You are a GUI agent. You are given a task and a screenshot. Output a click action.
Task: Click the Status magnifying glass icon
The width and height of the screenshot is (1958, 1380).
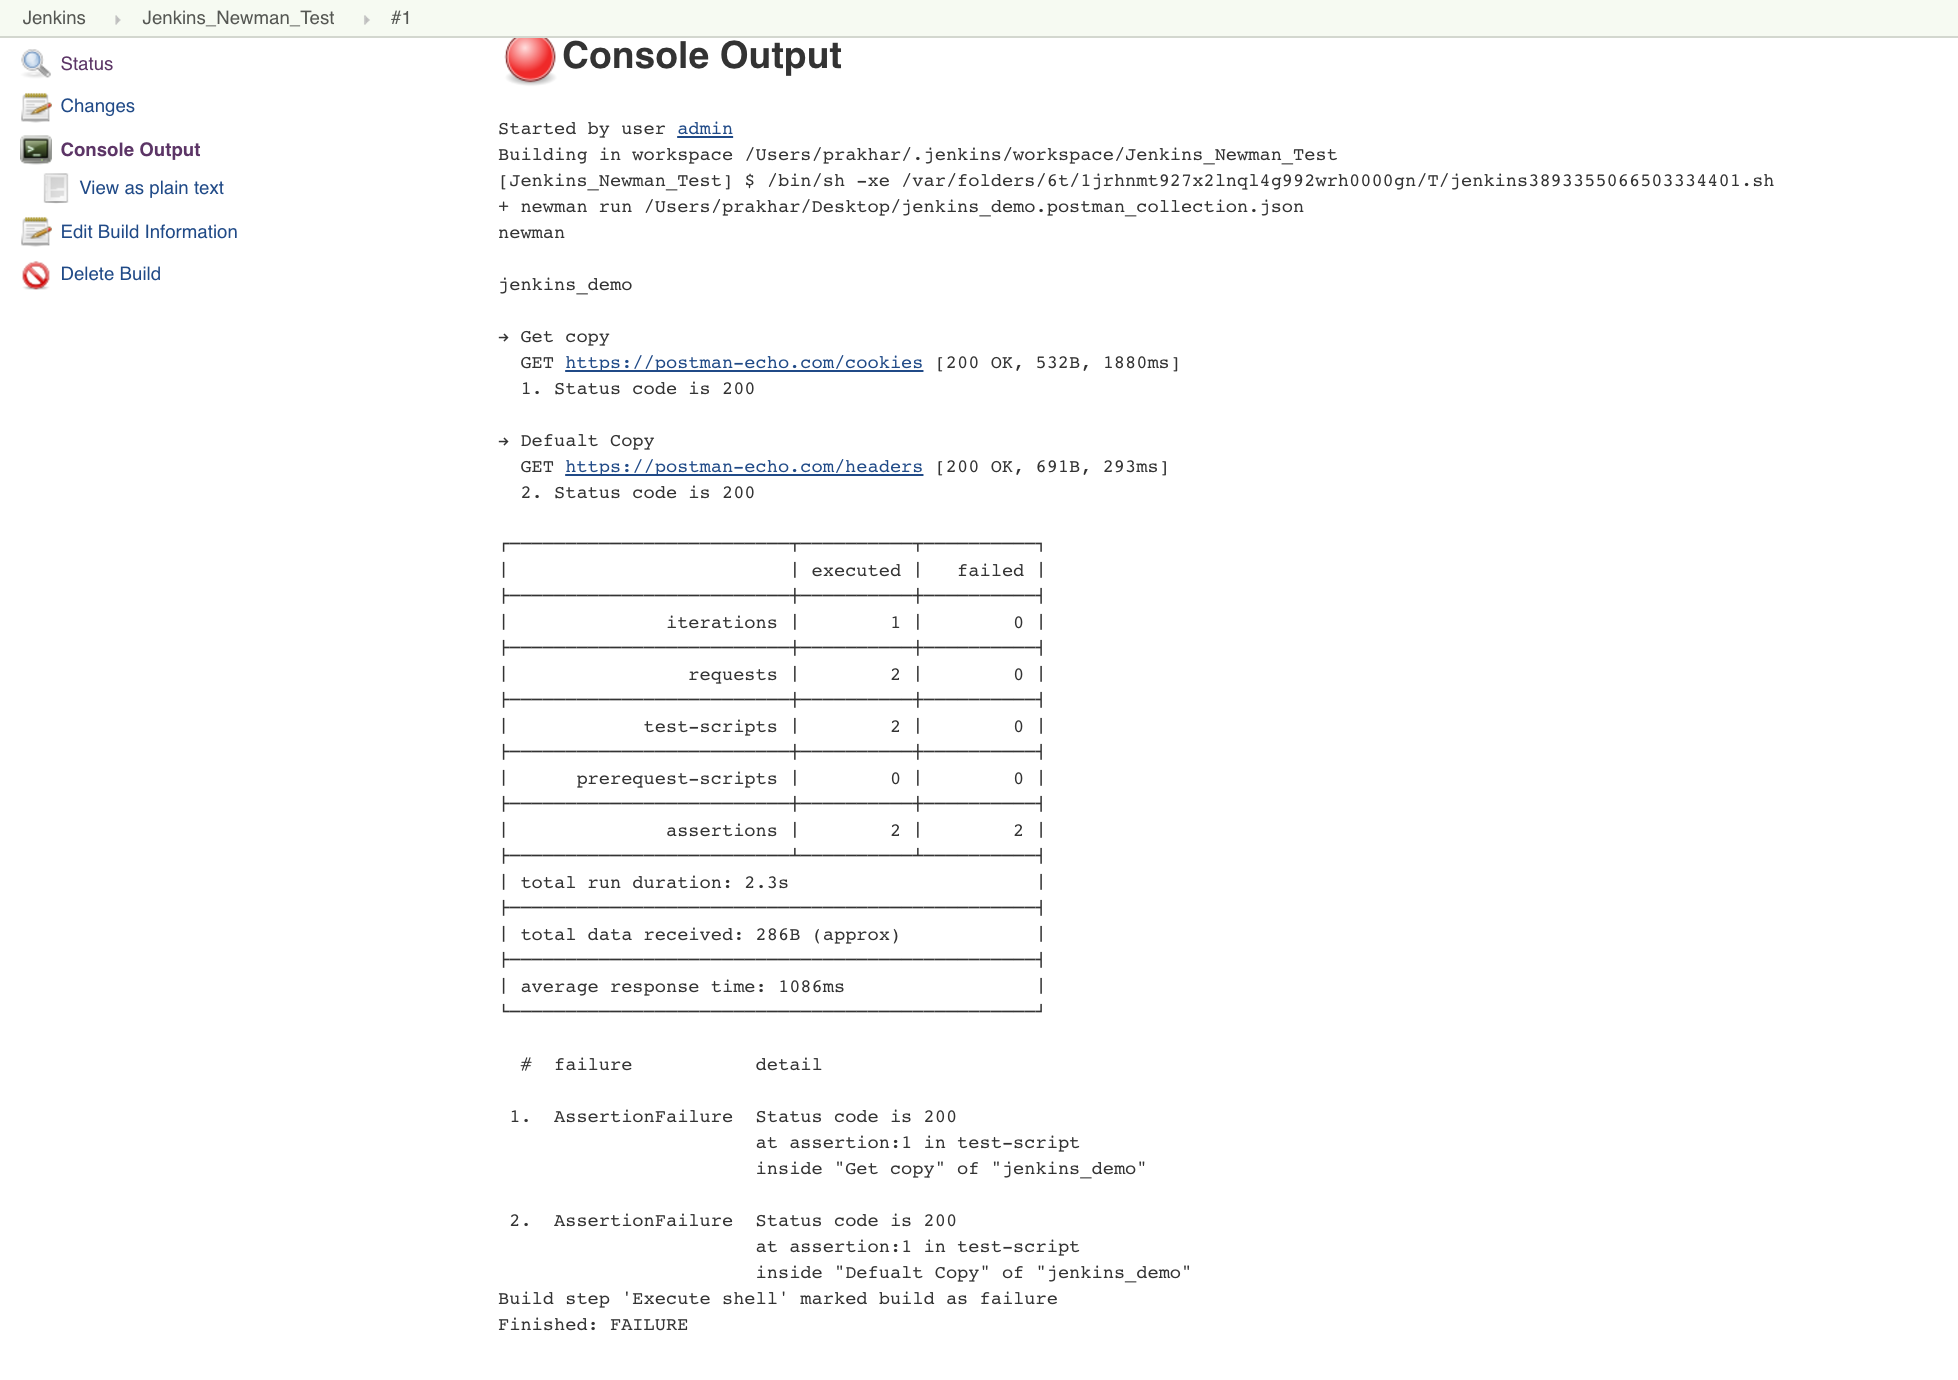click(36, 64)
